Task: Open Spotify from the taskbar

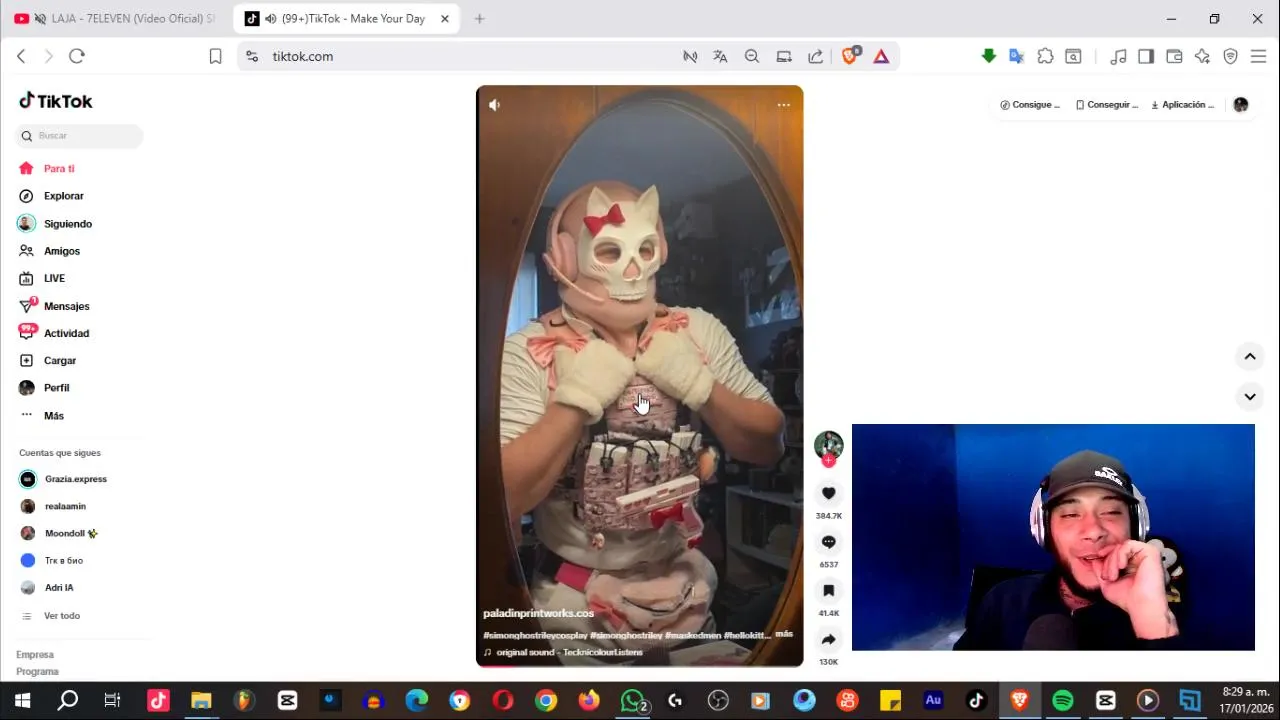Action: (1063, 701)
